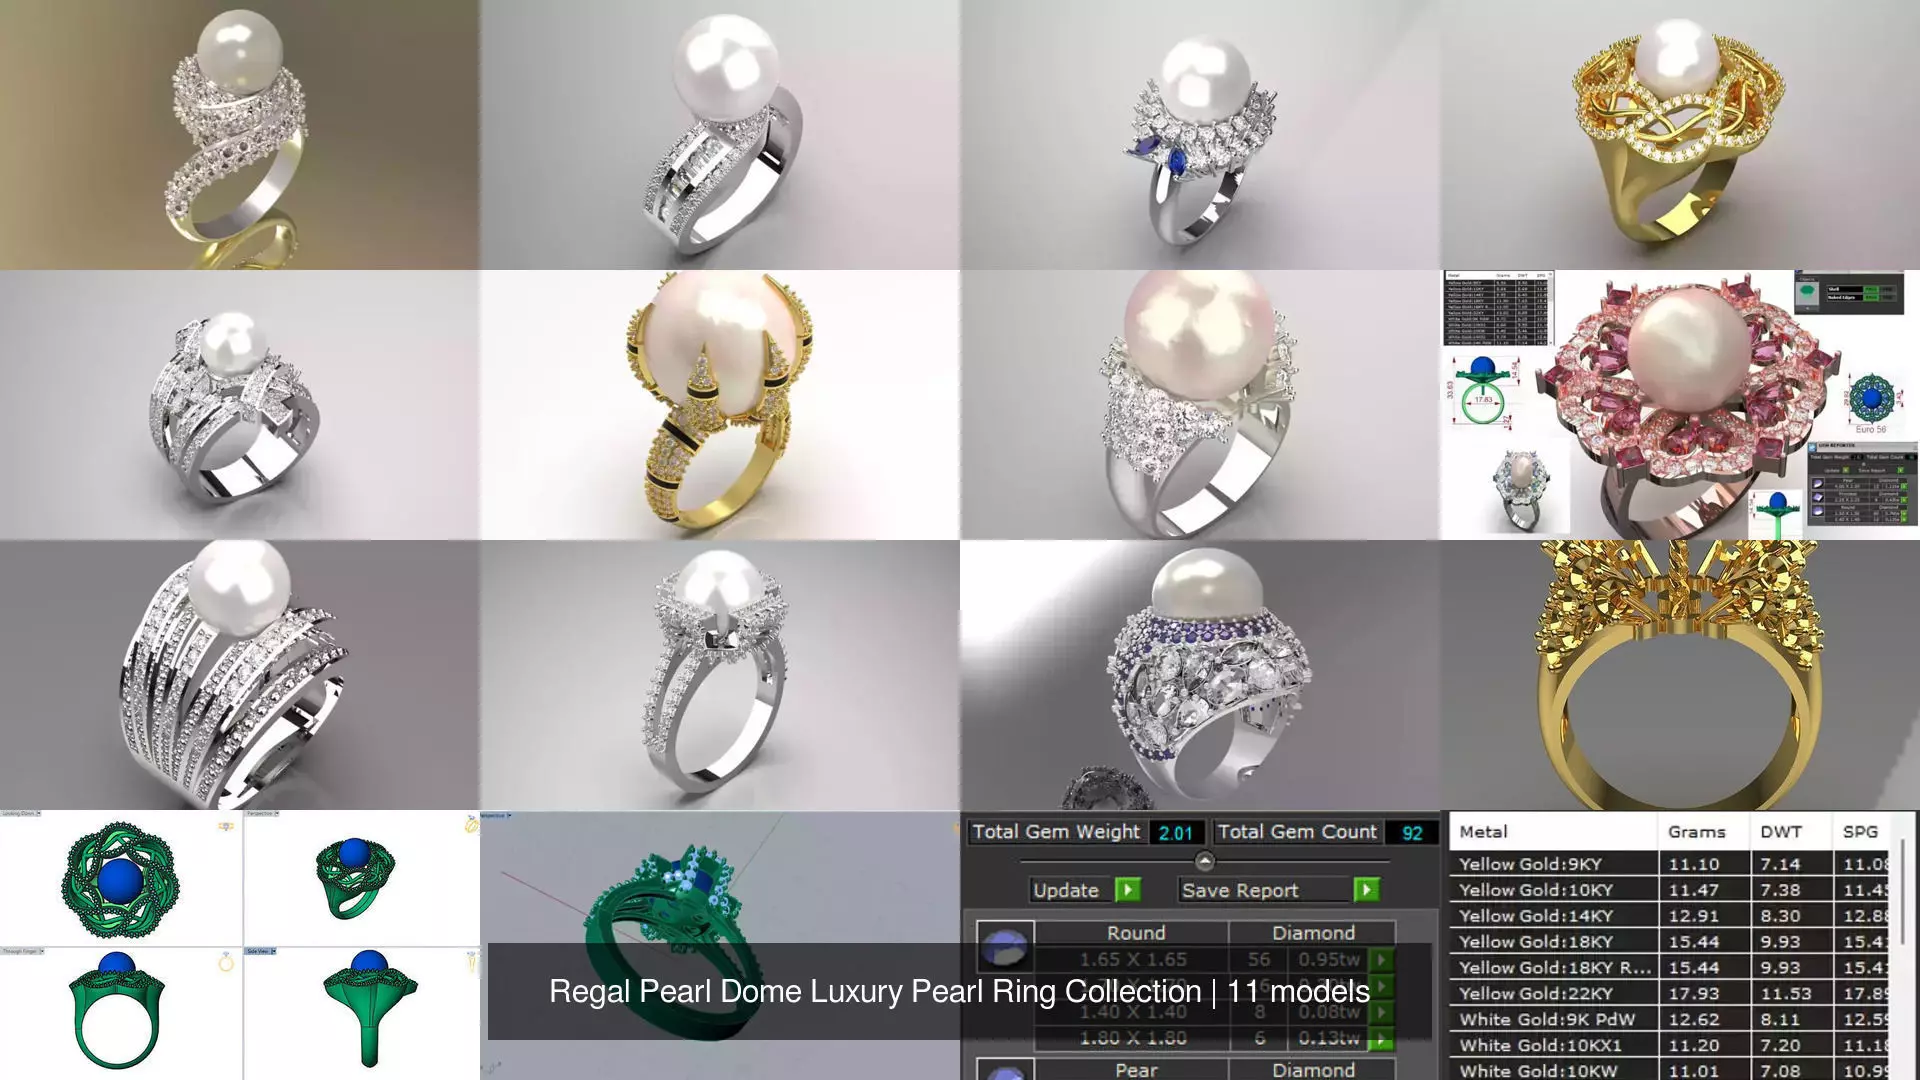Click the green arrow on the 0.13tw diamond row
Viewport: 1920px width, 1080px height.
pos(1381,1038)
